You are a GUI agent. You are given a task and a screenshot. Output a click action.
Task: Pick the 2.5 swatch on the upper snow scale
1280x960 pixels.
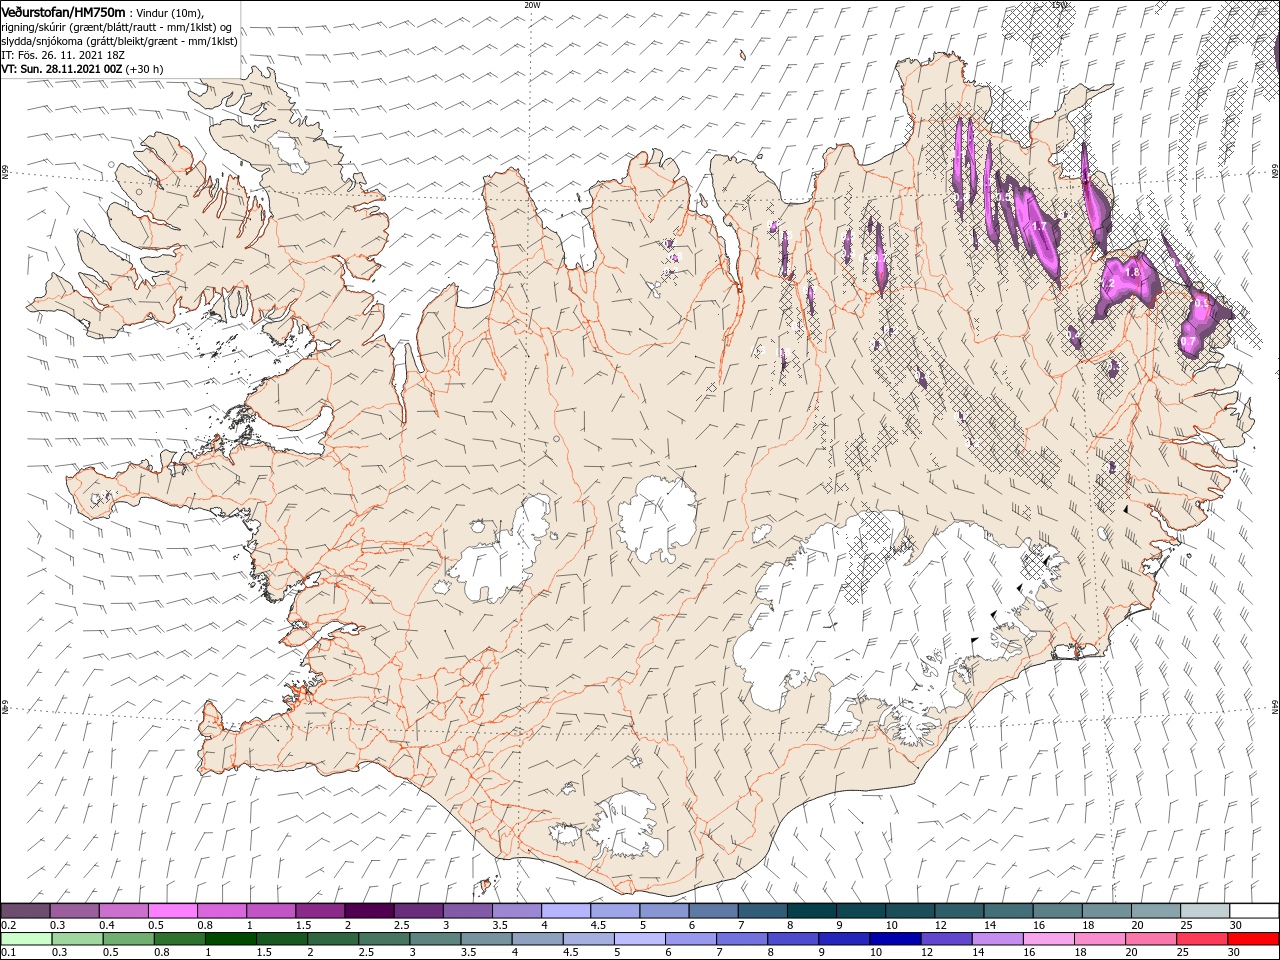419,911
